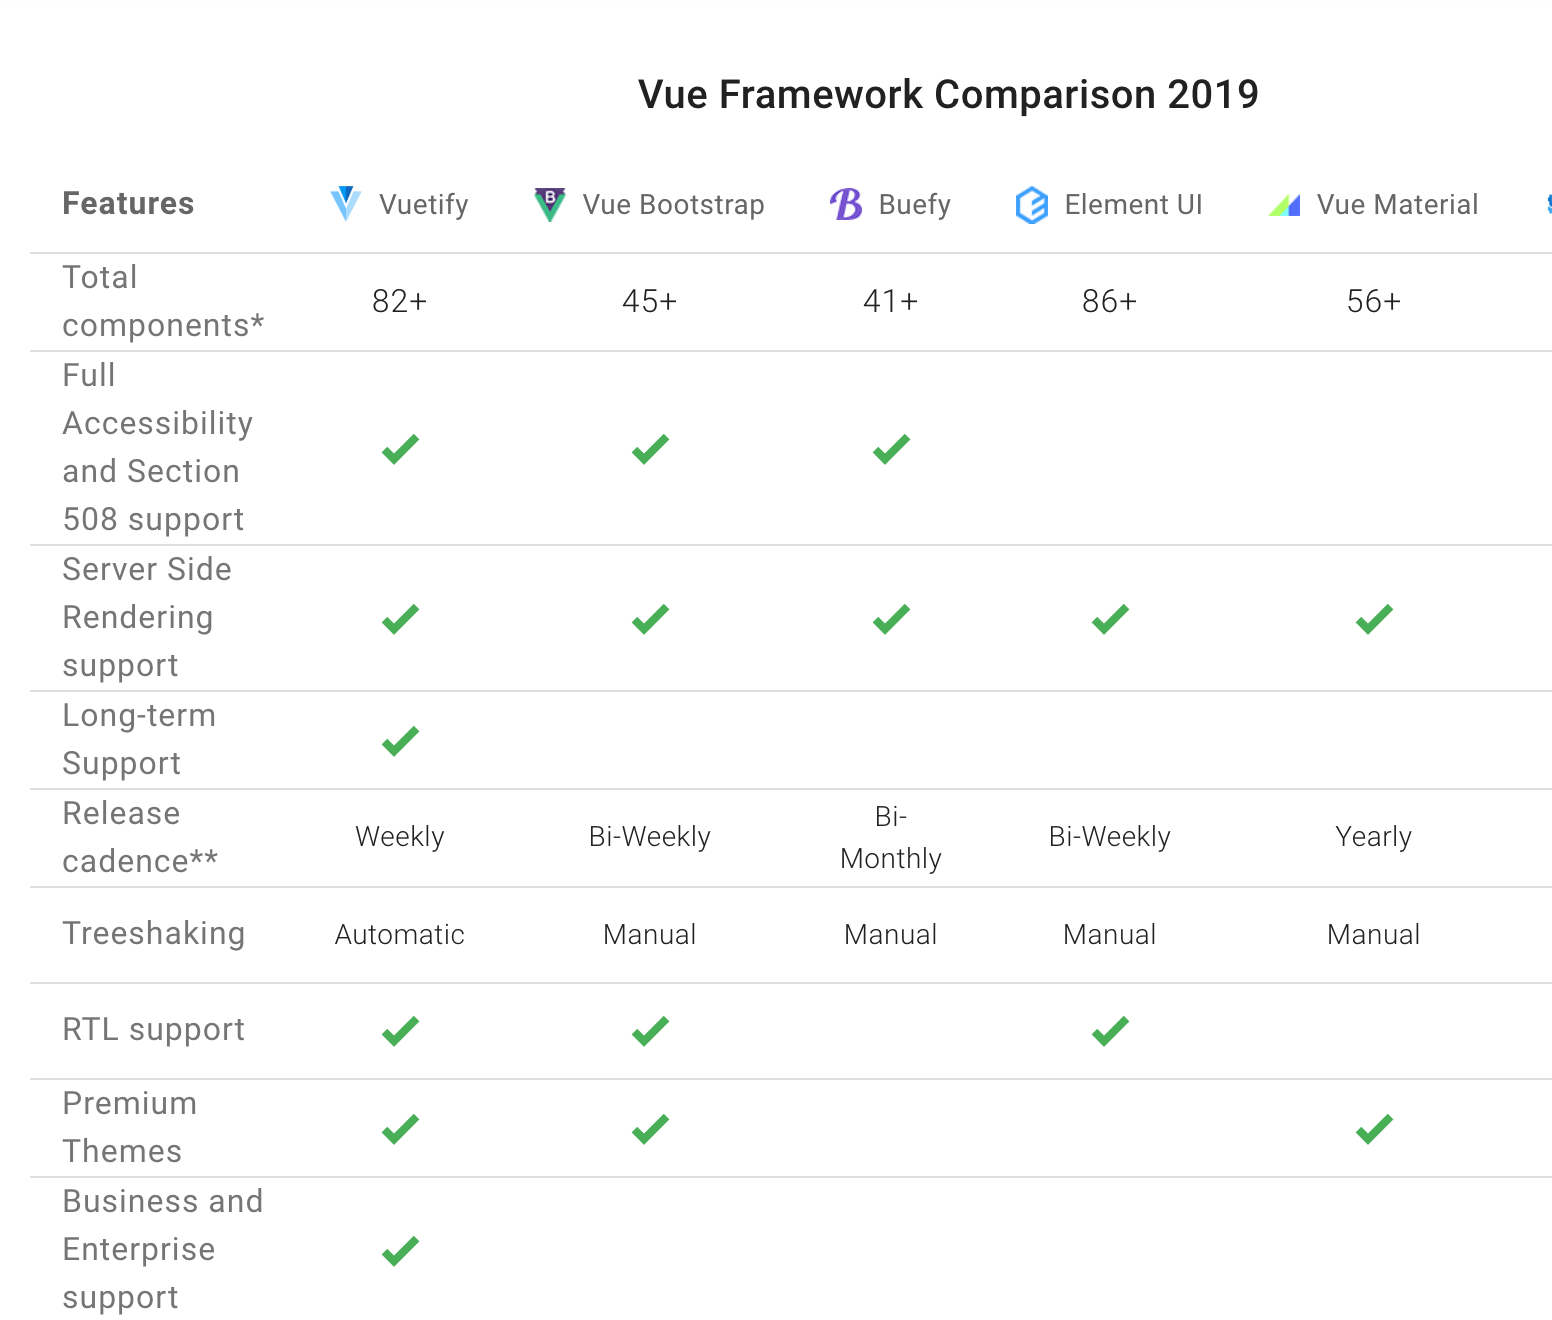
Task: Click Vue Material's Premium Themes checkmark
Action: (x=1374, y=1129)
